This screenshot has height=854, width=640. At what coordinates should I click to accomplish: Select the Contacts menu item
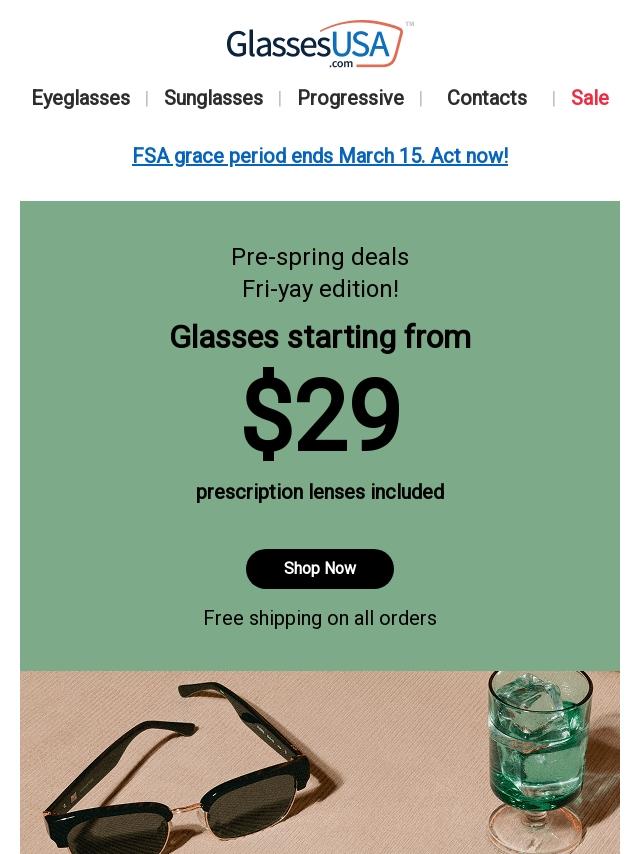tap(486, 98)
